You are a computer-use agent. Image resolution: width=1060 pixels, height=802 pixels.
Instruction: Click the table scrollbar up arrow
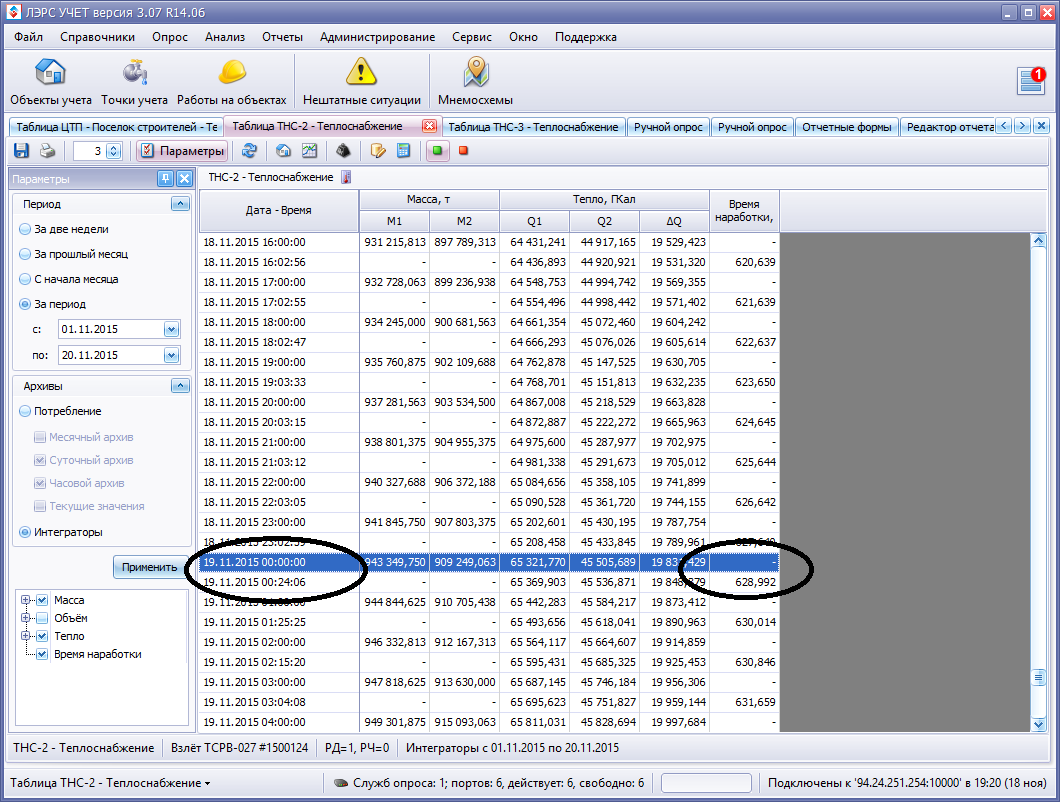pos(1038,240)
